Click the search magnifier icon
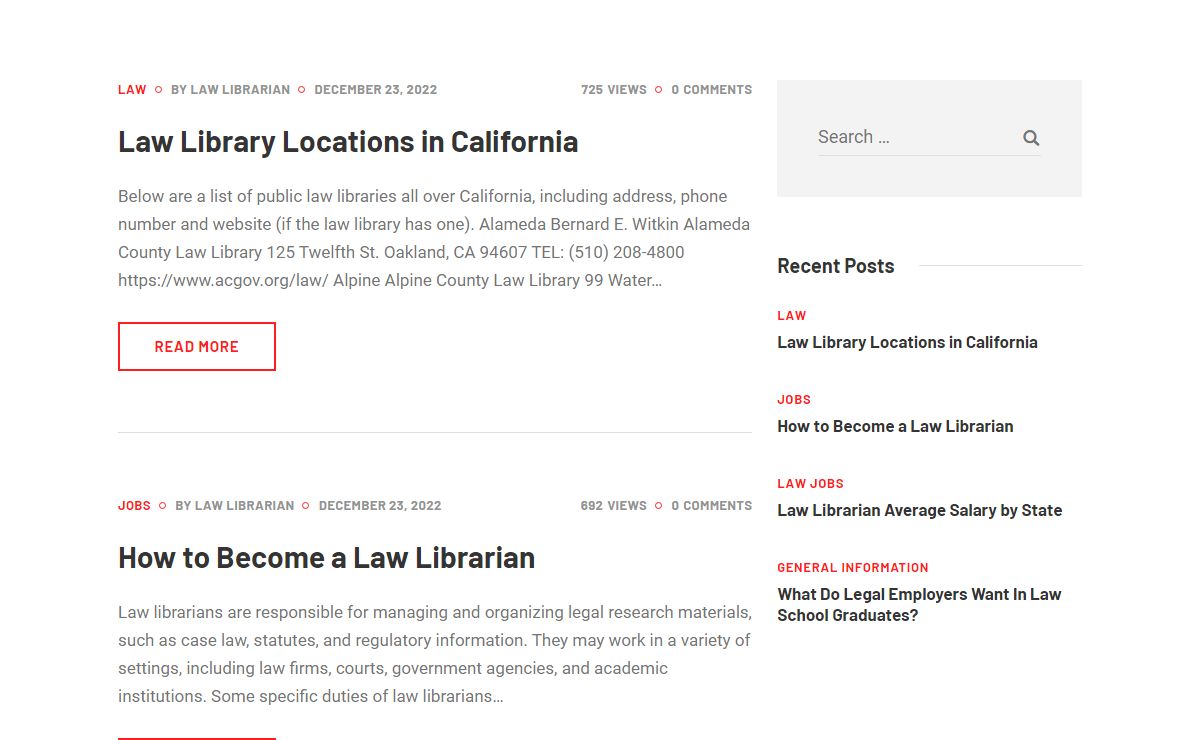Screen dimensions: 1200x740 [1031, 138]
